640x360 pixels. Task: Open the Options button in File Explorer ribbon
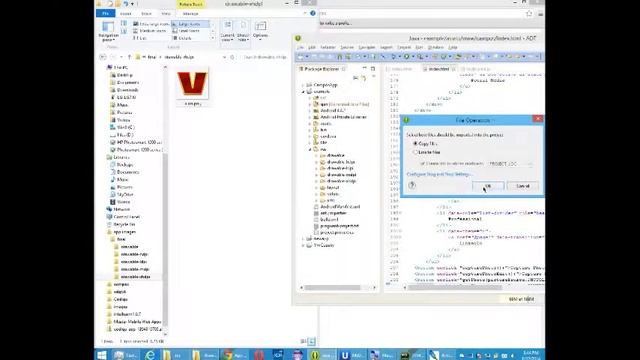coord(260,30)
